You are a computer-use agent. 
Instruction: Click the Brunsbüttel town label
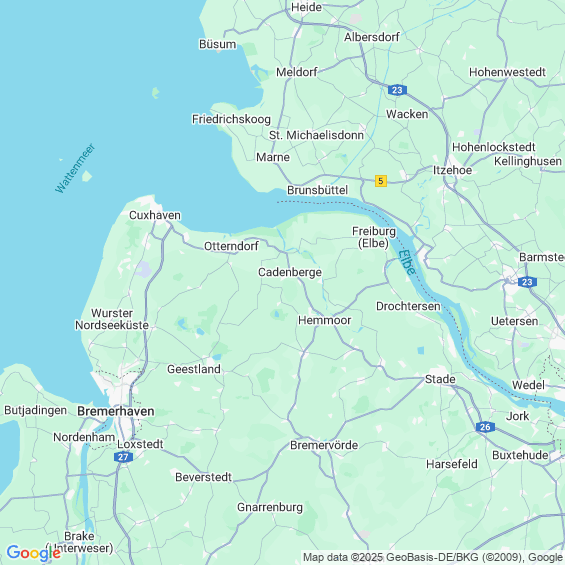[x=317, y=190]
